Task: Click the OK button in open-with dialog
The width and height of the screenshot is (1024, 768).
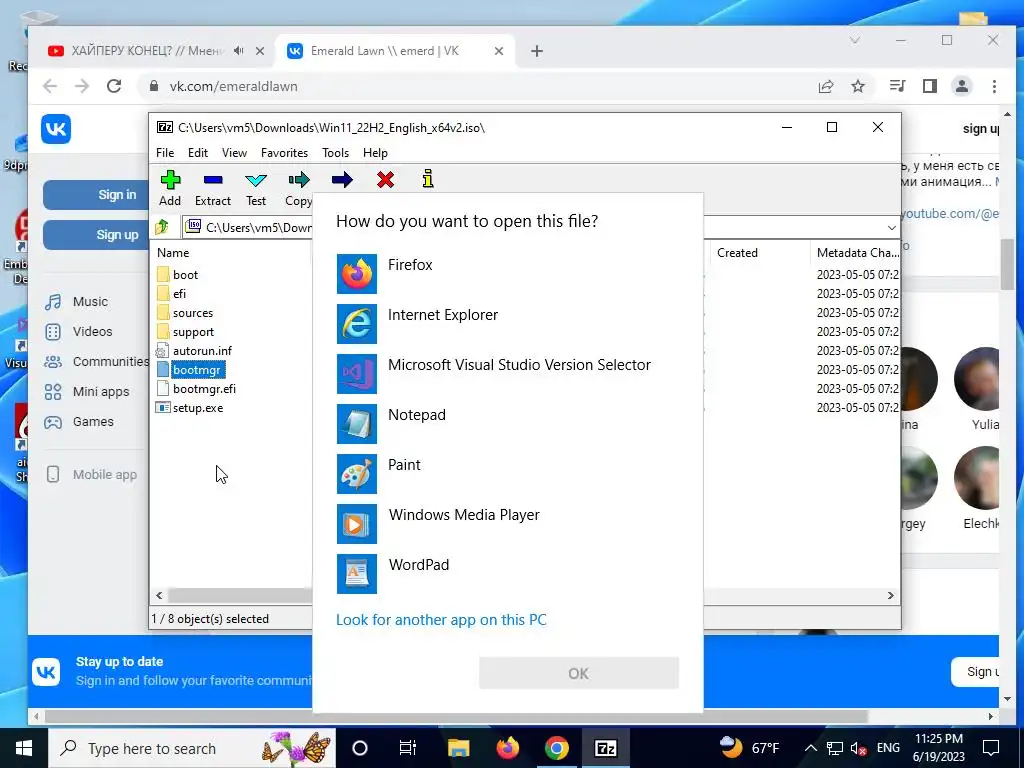Action: 579,673
